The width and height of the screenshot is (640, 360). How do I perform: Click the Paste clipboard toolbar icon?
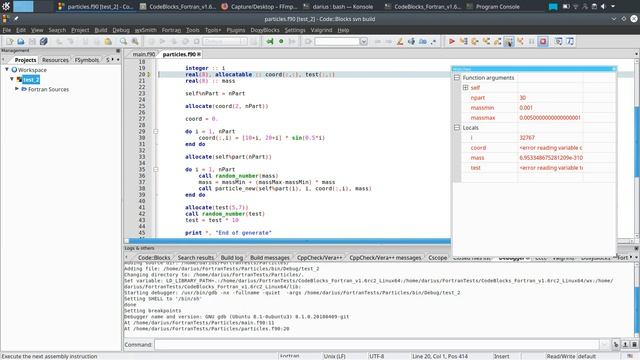(x=108, y=41)
